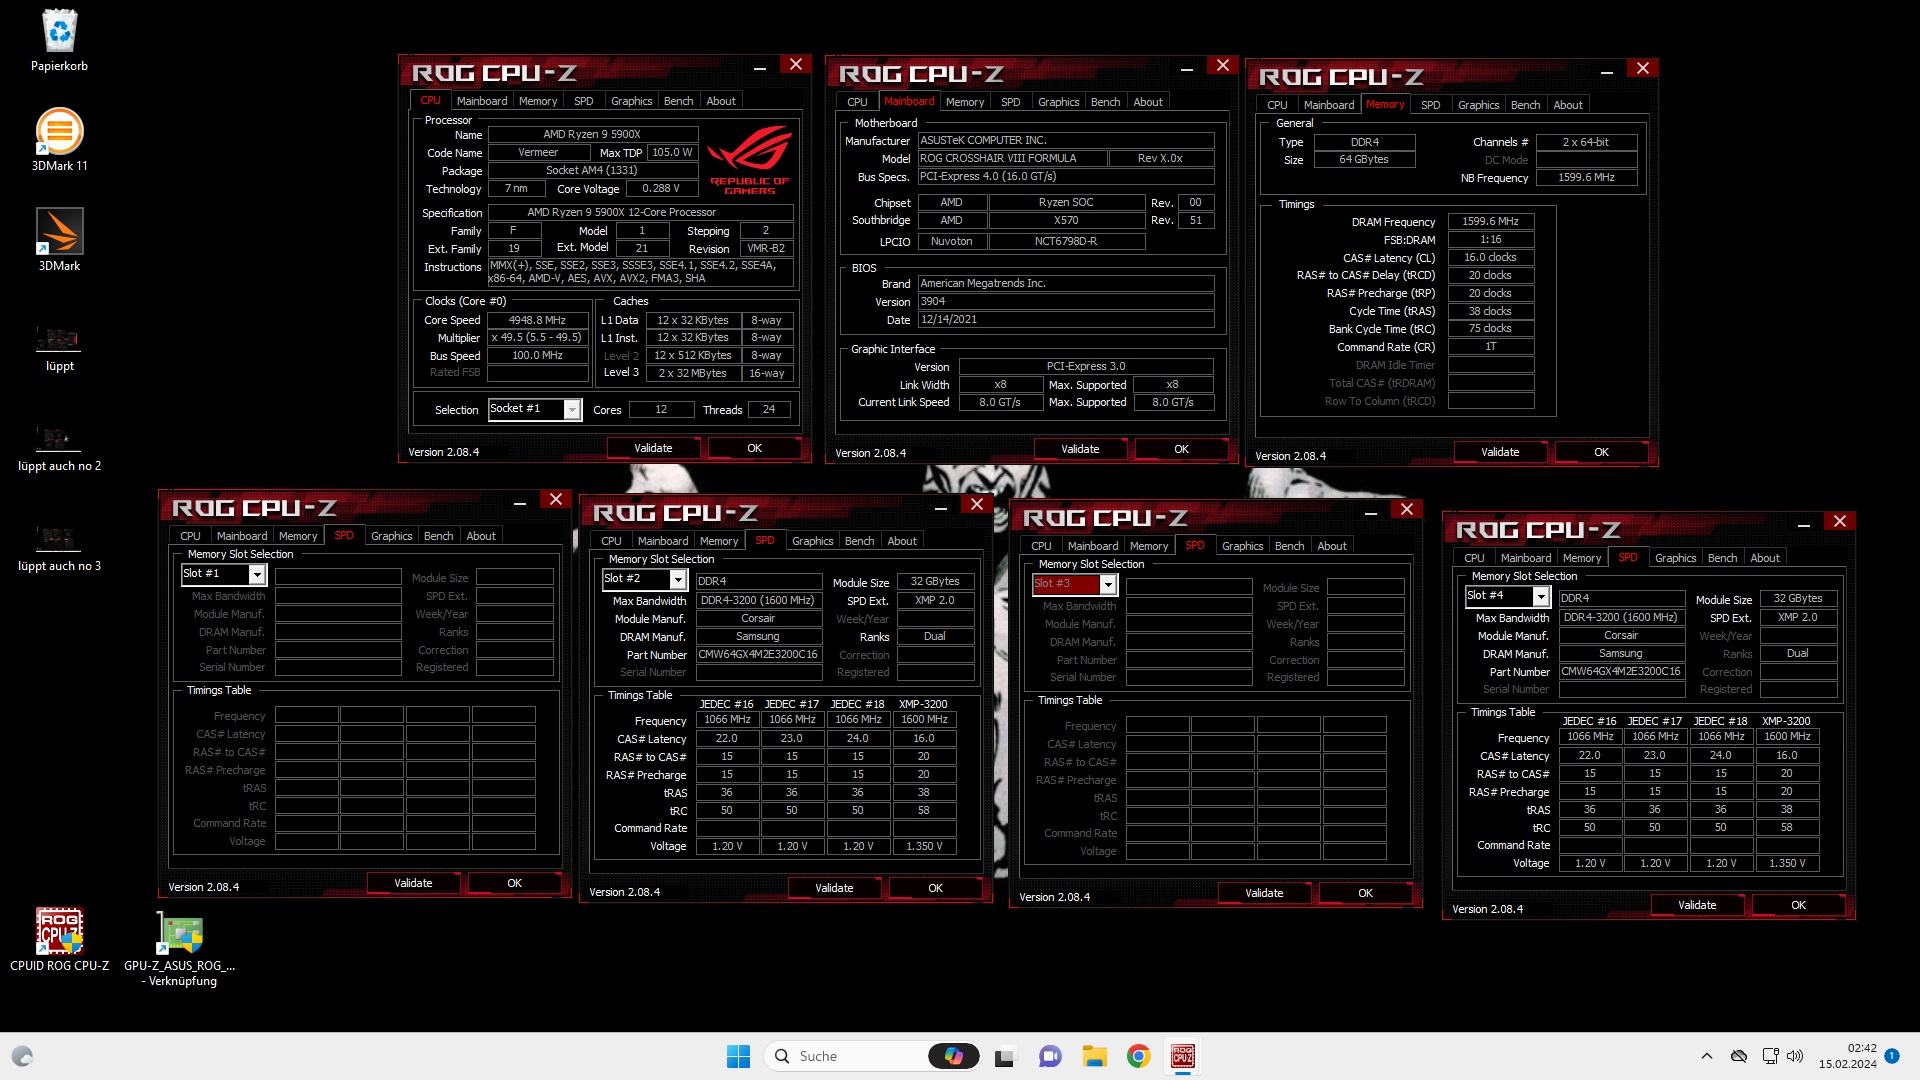Screen dimensions: 1920x1080
Task: Show hidden system tray icons
Action: [1707, 1056]
